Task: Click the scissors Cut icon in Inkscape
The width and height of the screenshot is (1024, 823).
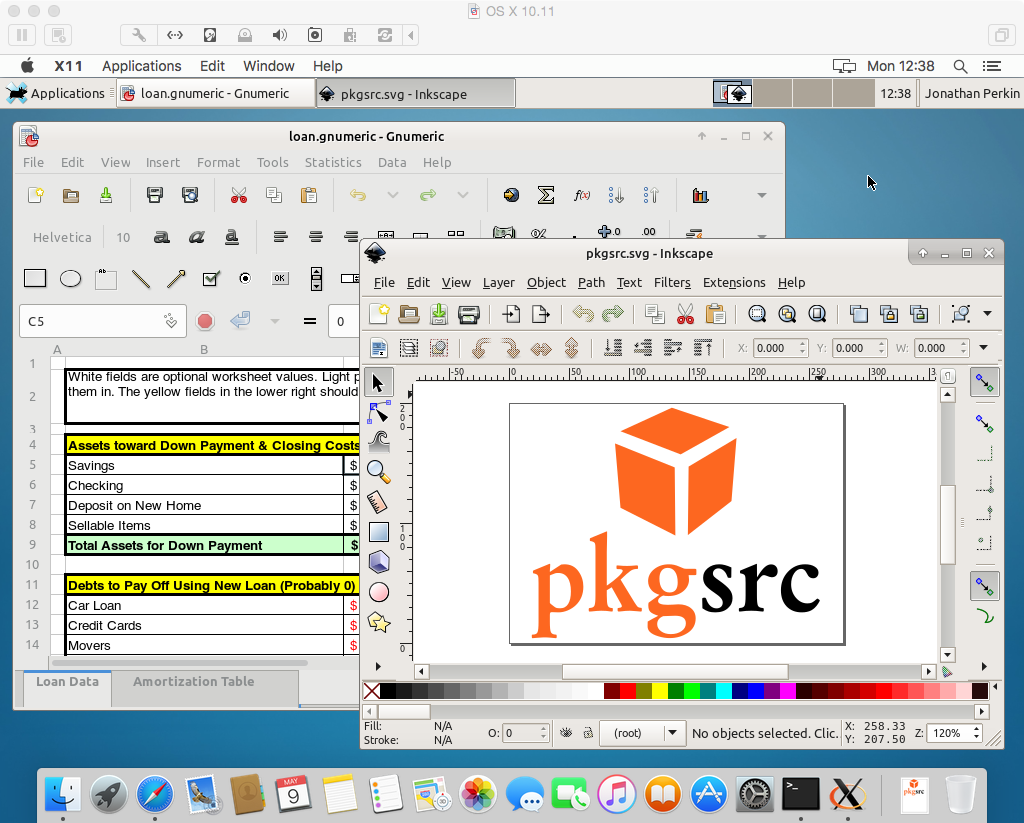Action: point(685,314)
